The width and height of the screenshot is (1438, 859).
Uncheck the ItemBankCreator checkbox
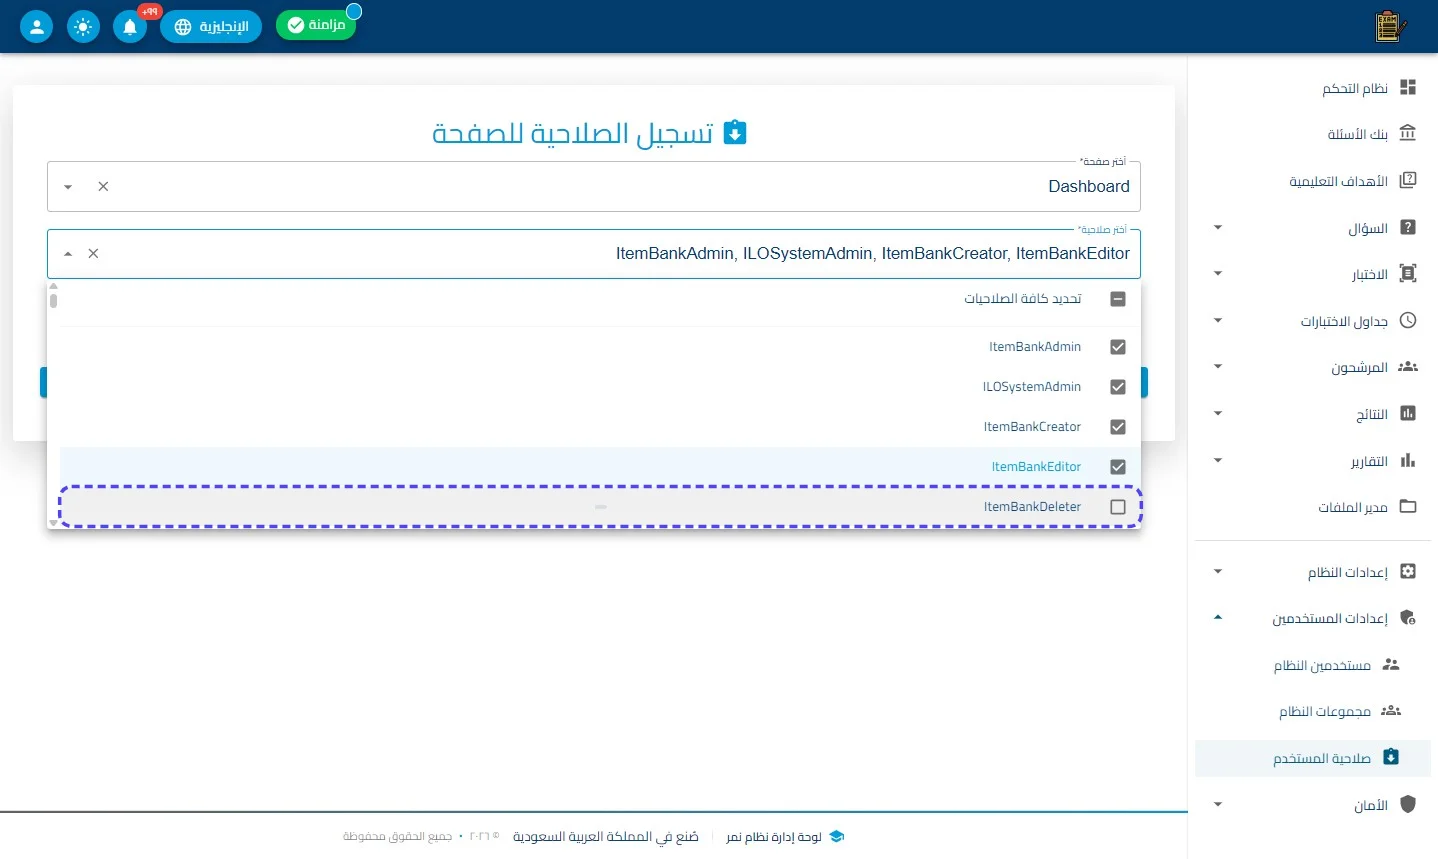(x=1118, y=427)
